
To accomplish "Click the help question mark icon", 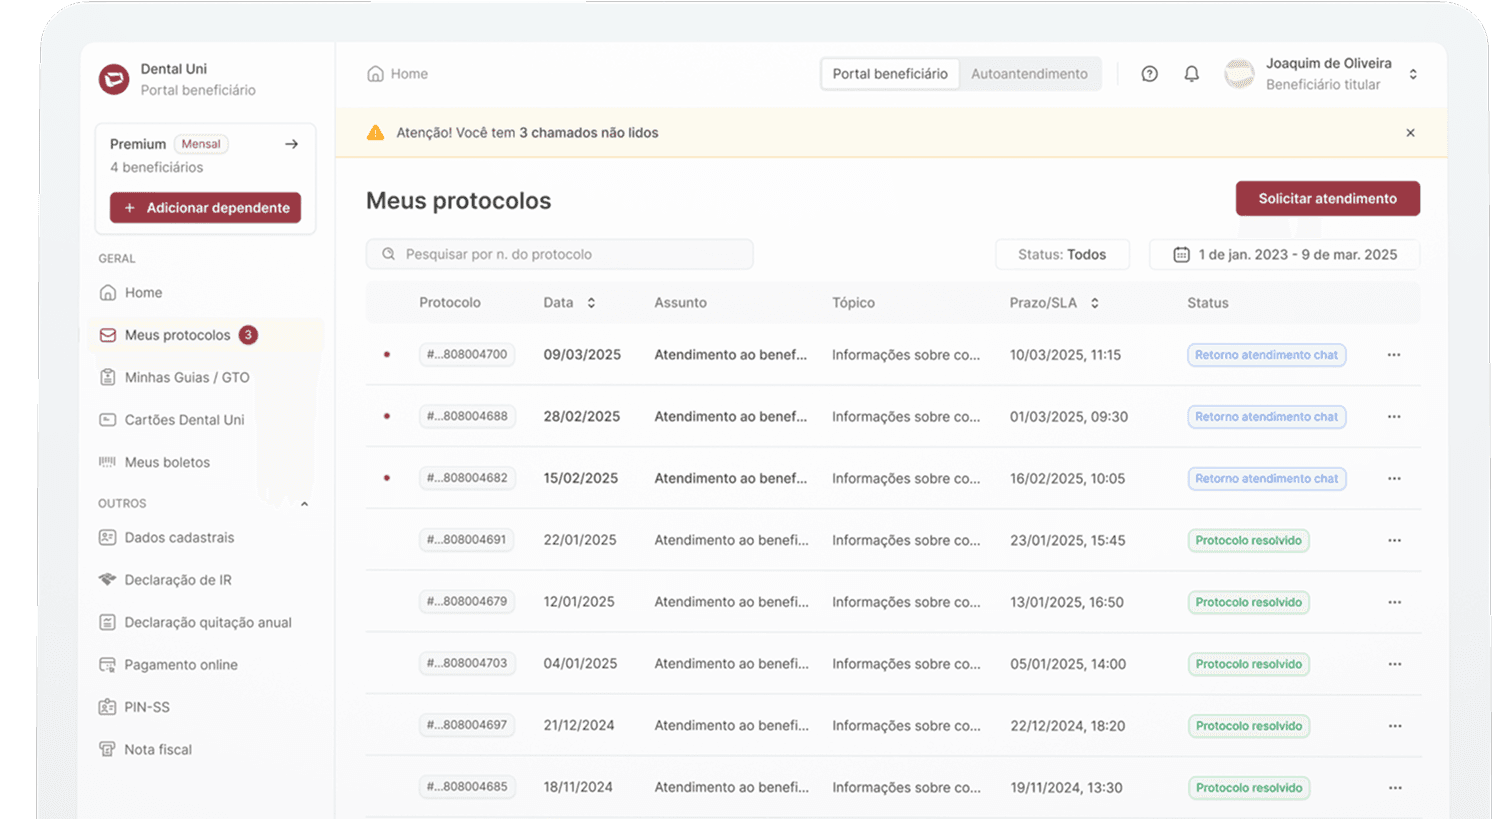I will click(1149, 74).
